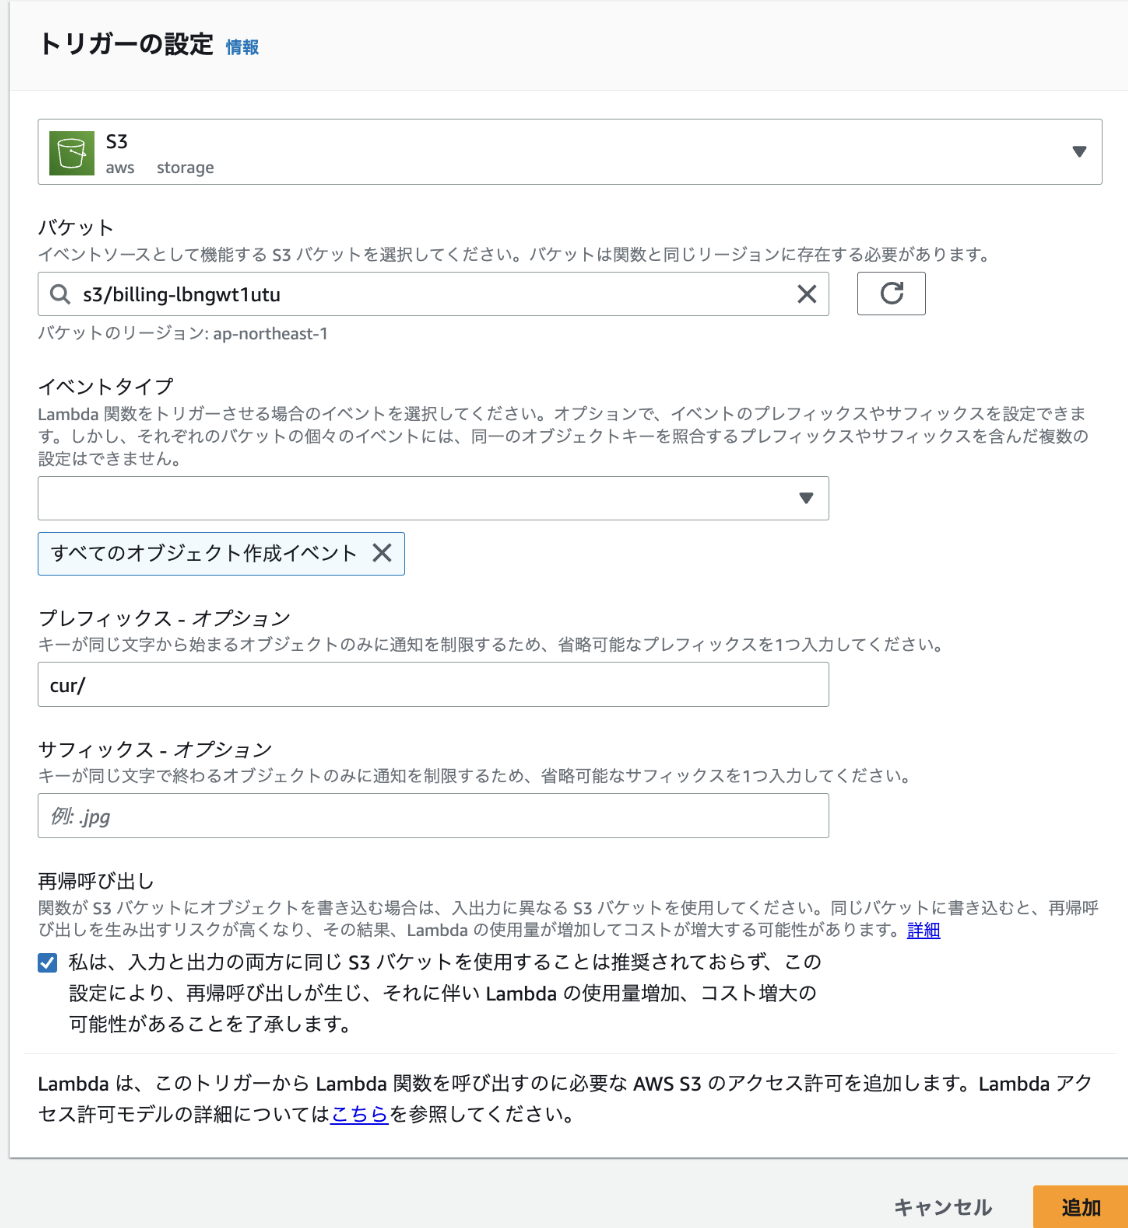This screenshot has height=1228, width=1128.
Task: Open the イベントタイプ dropdown
Action: click(433, 498)
